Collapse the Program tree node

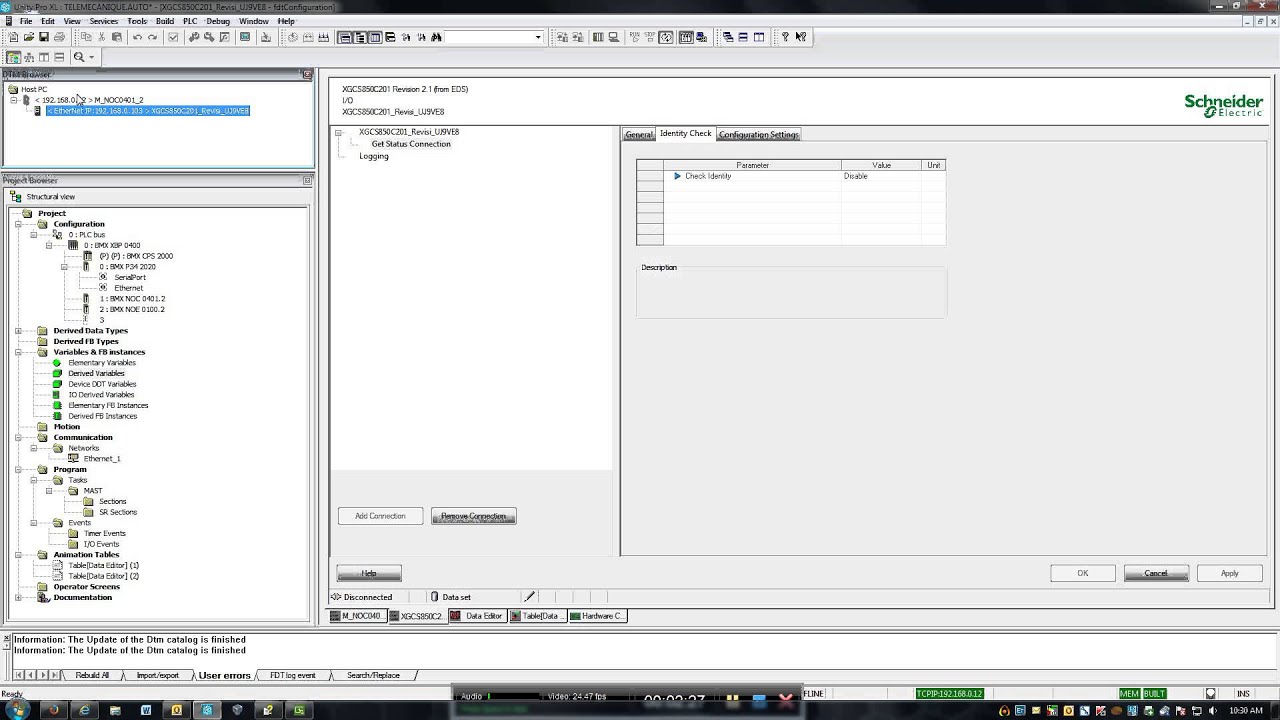[x=18, y=469]
